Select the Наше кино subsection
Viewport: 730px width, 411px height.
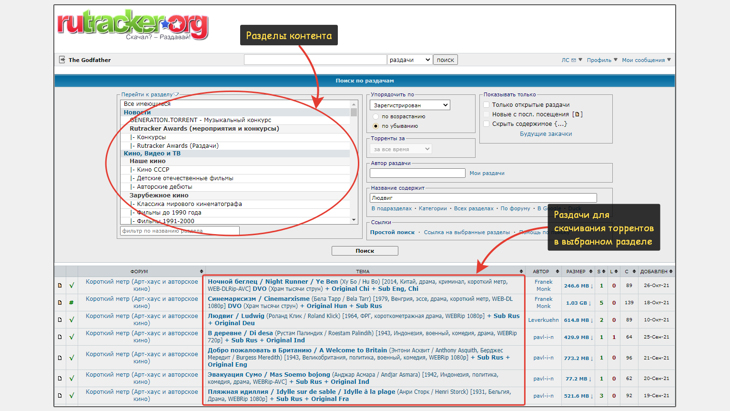(235, 161)
